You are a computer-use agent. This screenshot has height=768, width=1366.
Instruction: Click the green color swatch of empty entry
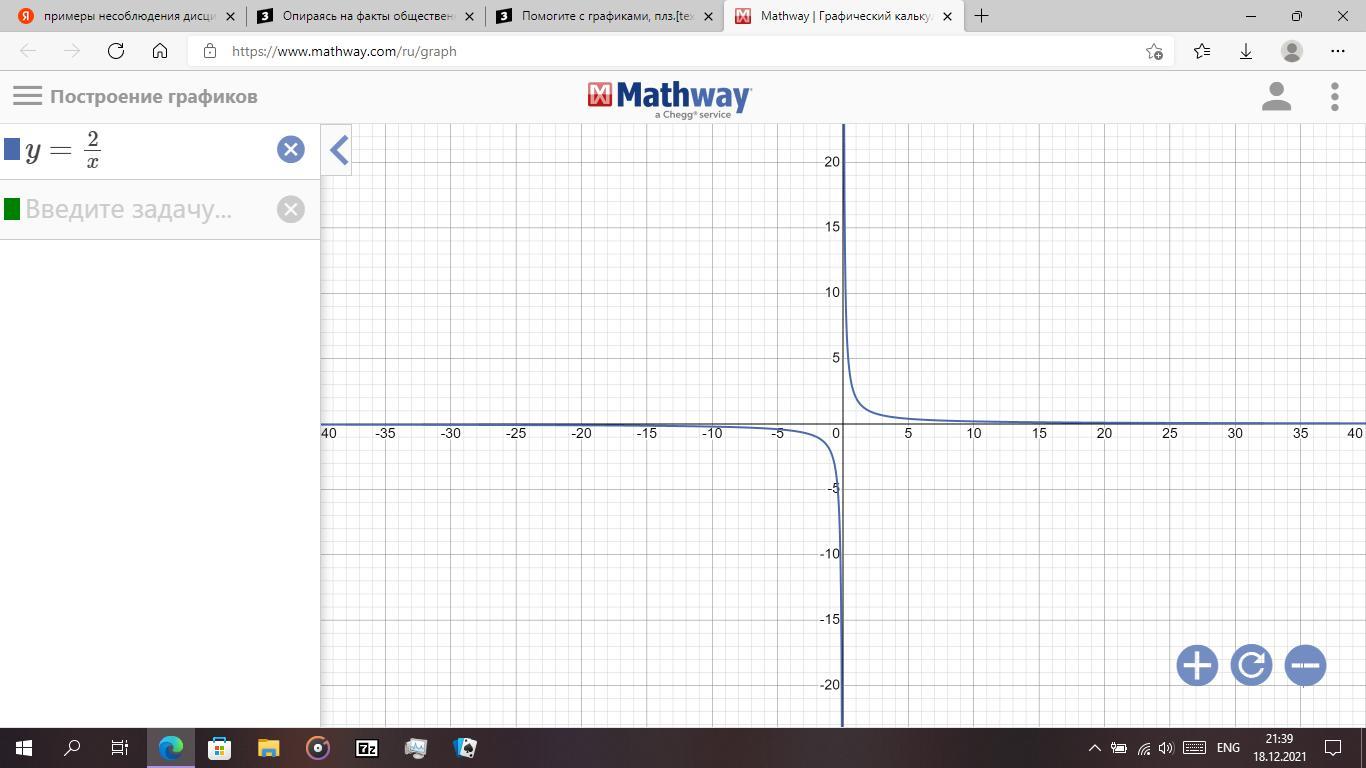pos(12,209)
